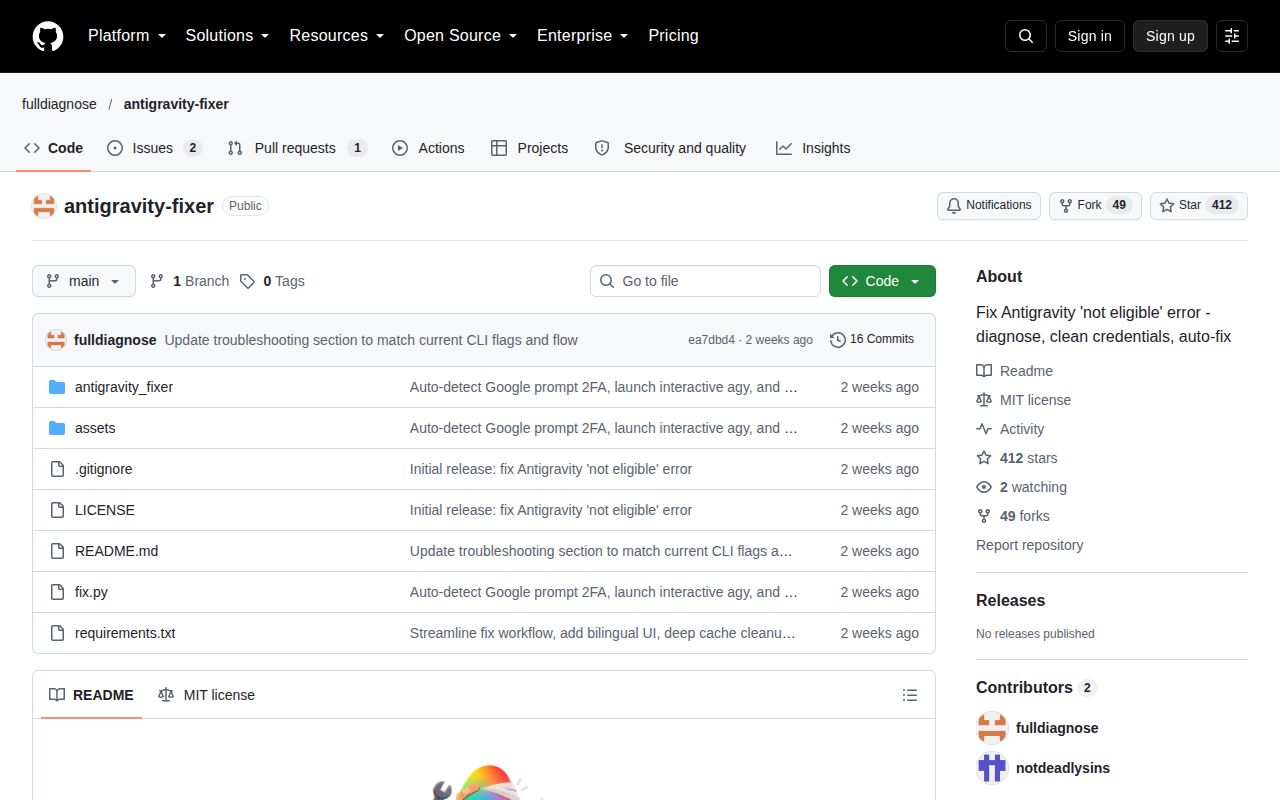The image size is (1280, 800).
Task: Open the fulldiagnose owner link in breadcrumb
Action: click(x=59, y=104)
